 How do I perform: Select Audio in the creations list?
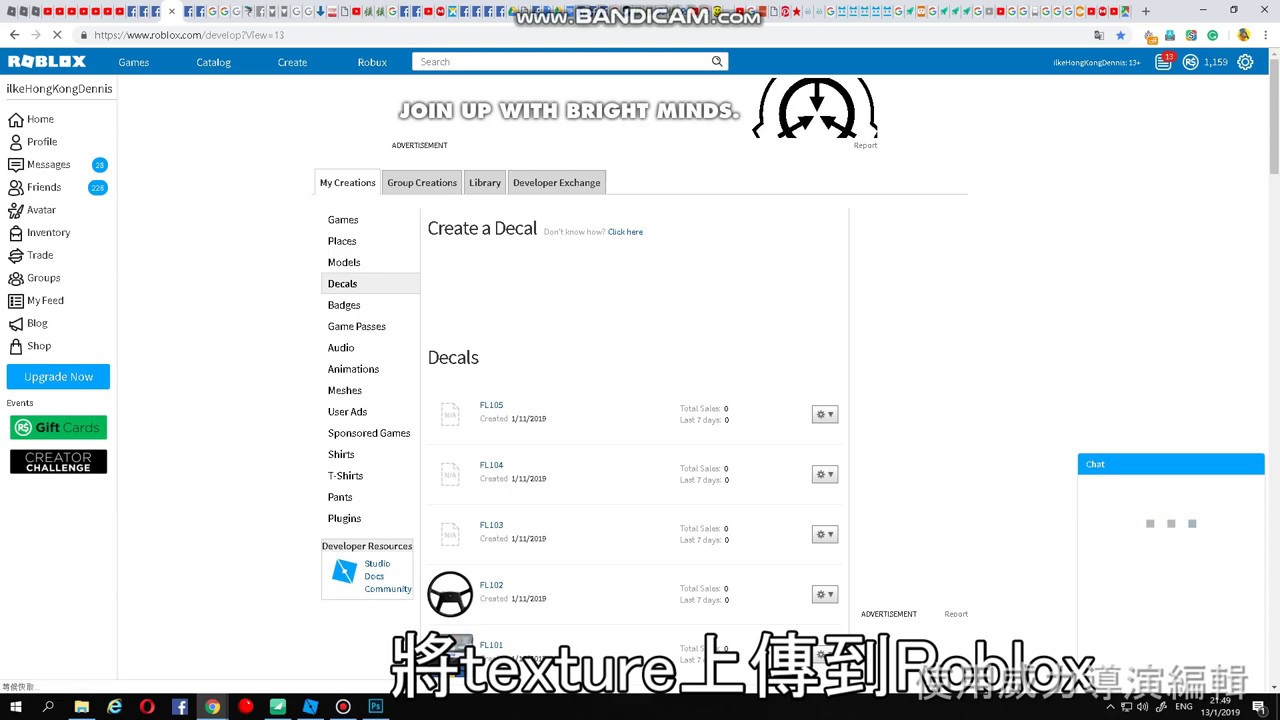click(x=341, y=348)
